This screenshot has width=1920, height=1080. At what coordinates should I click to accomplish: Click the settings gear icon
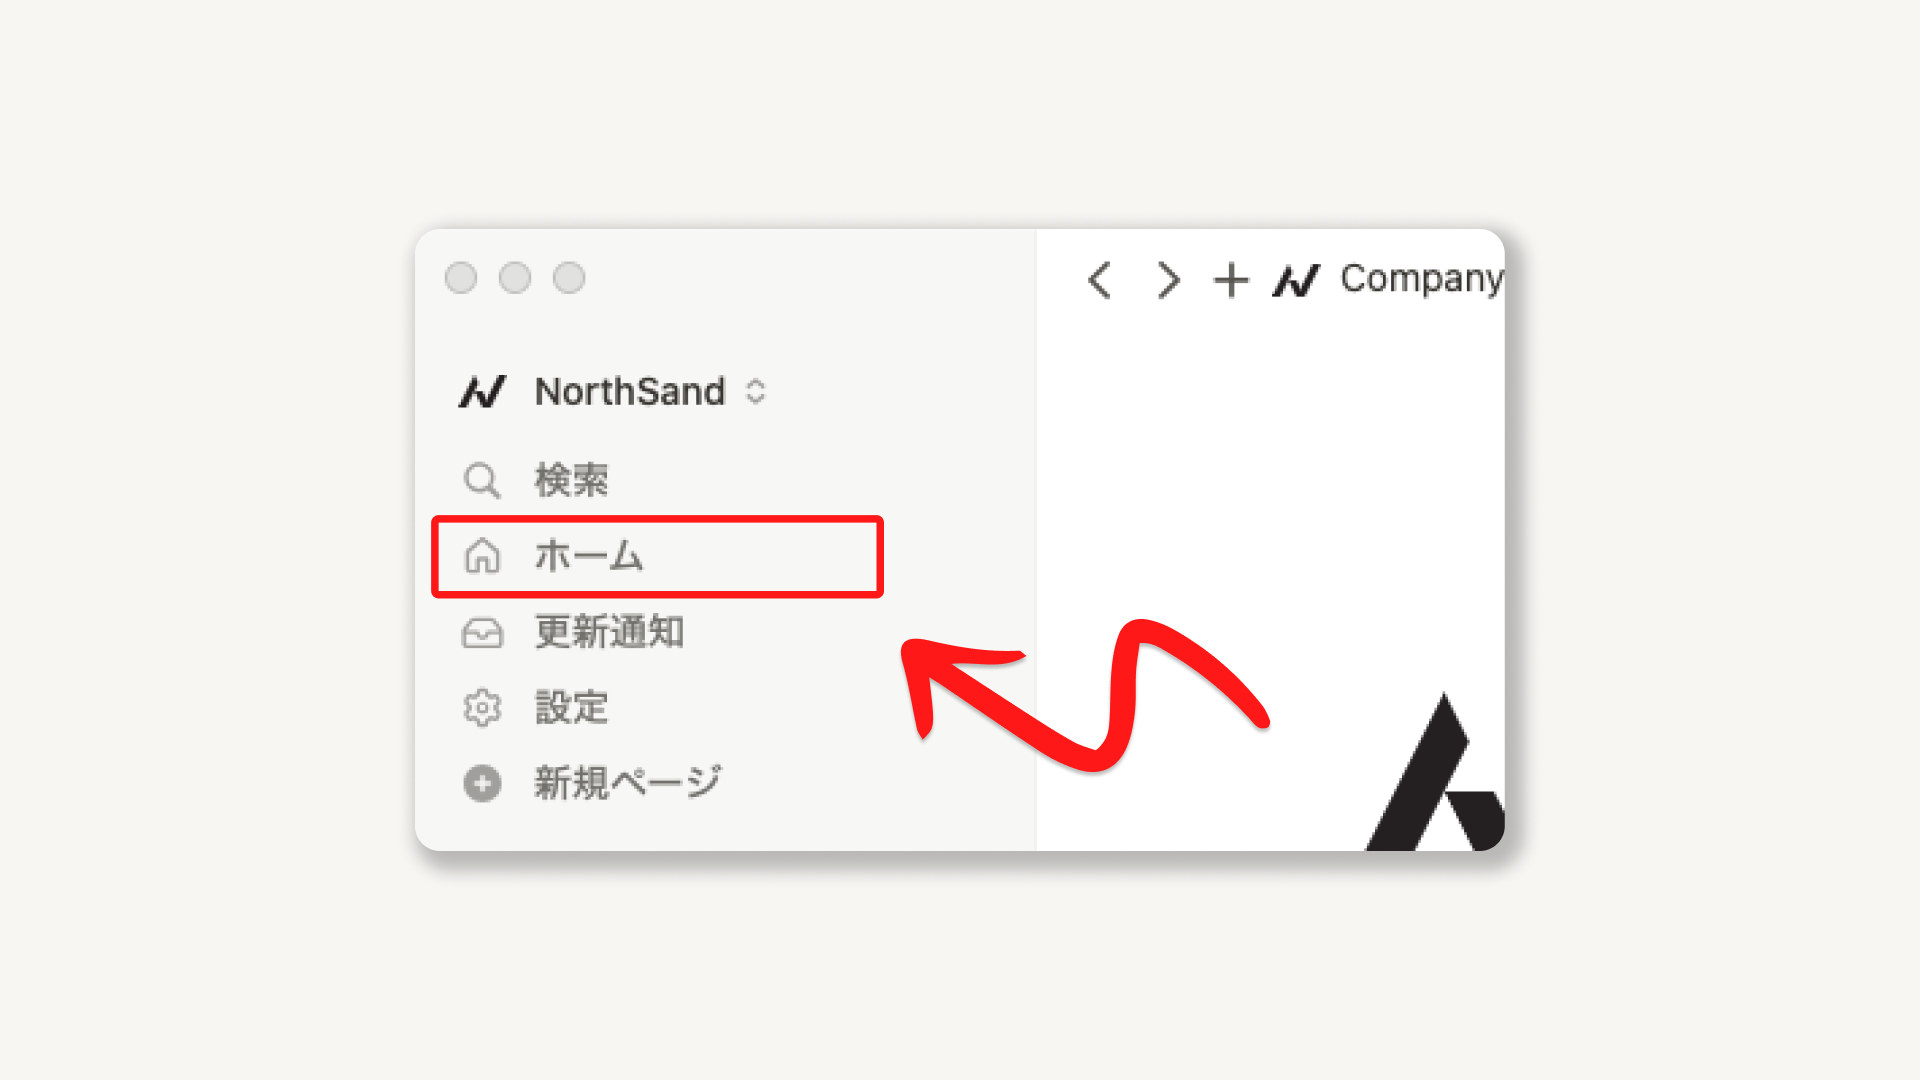pyautogui.click(x=482, y=708)
